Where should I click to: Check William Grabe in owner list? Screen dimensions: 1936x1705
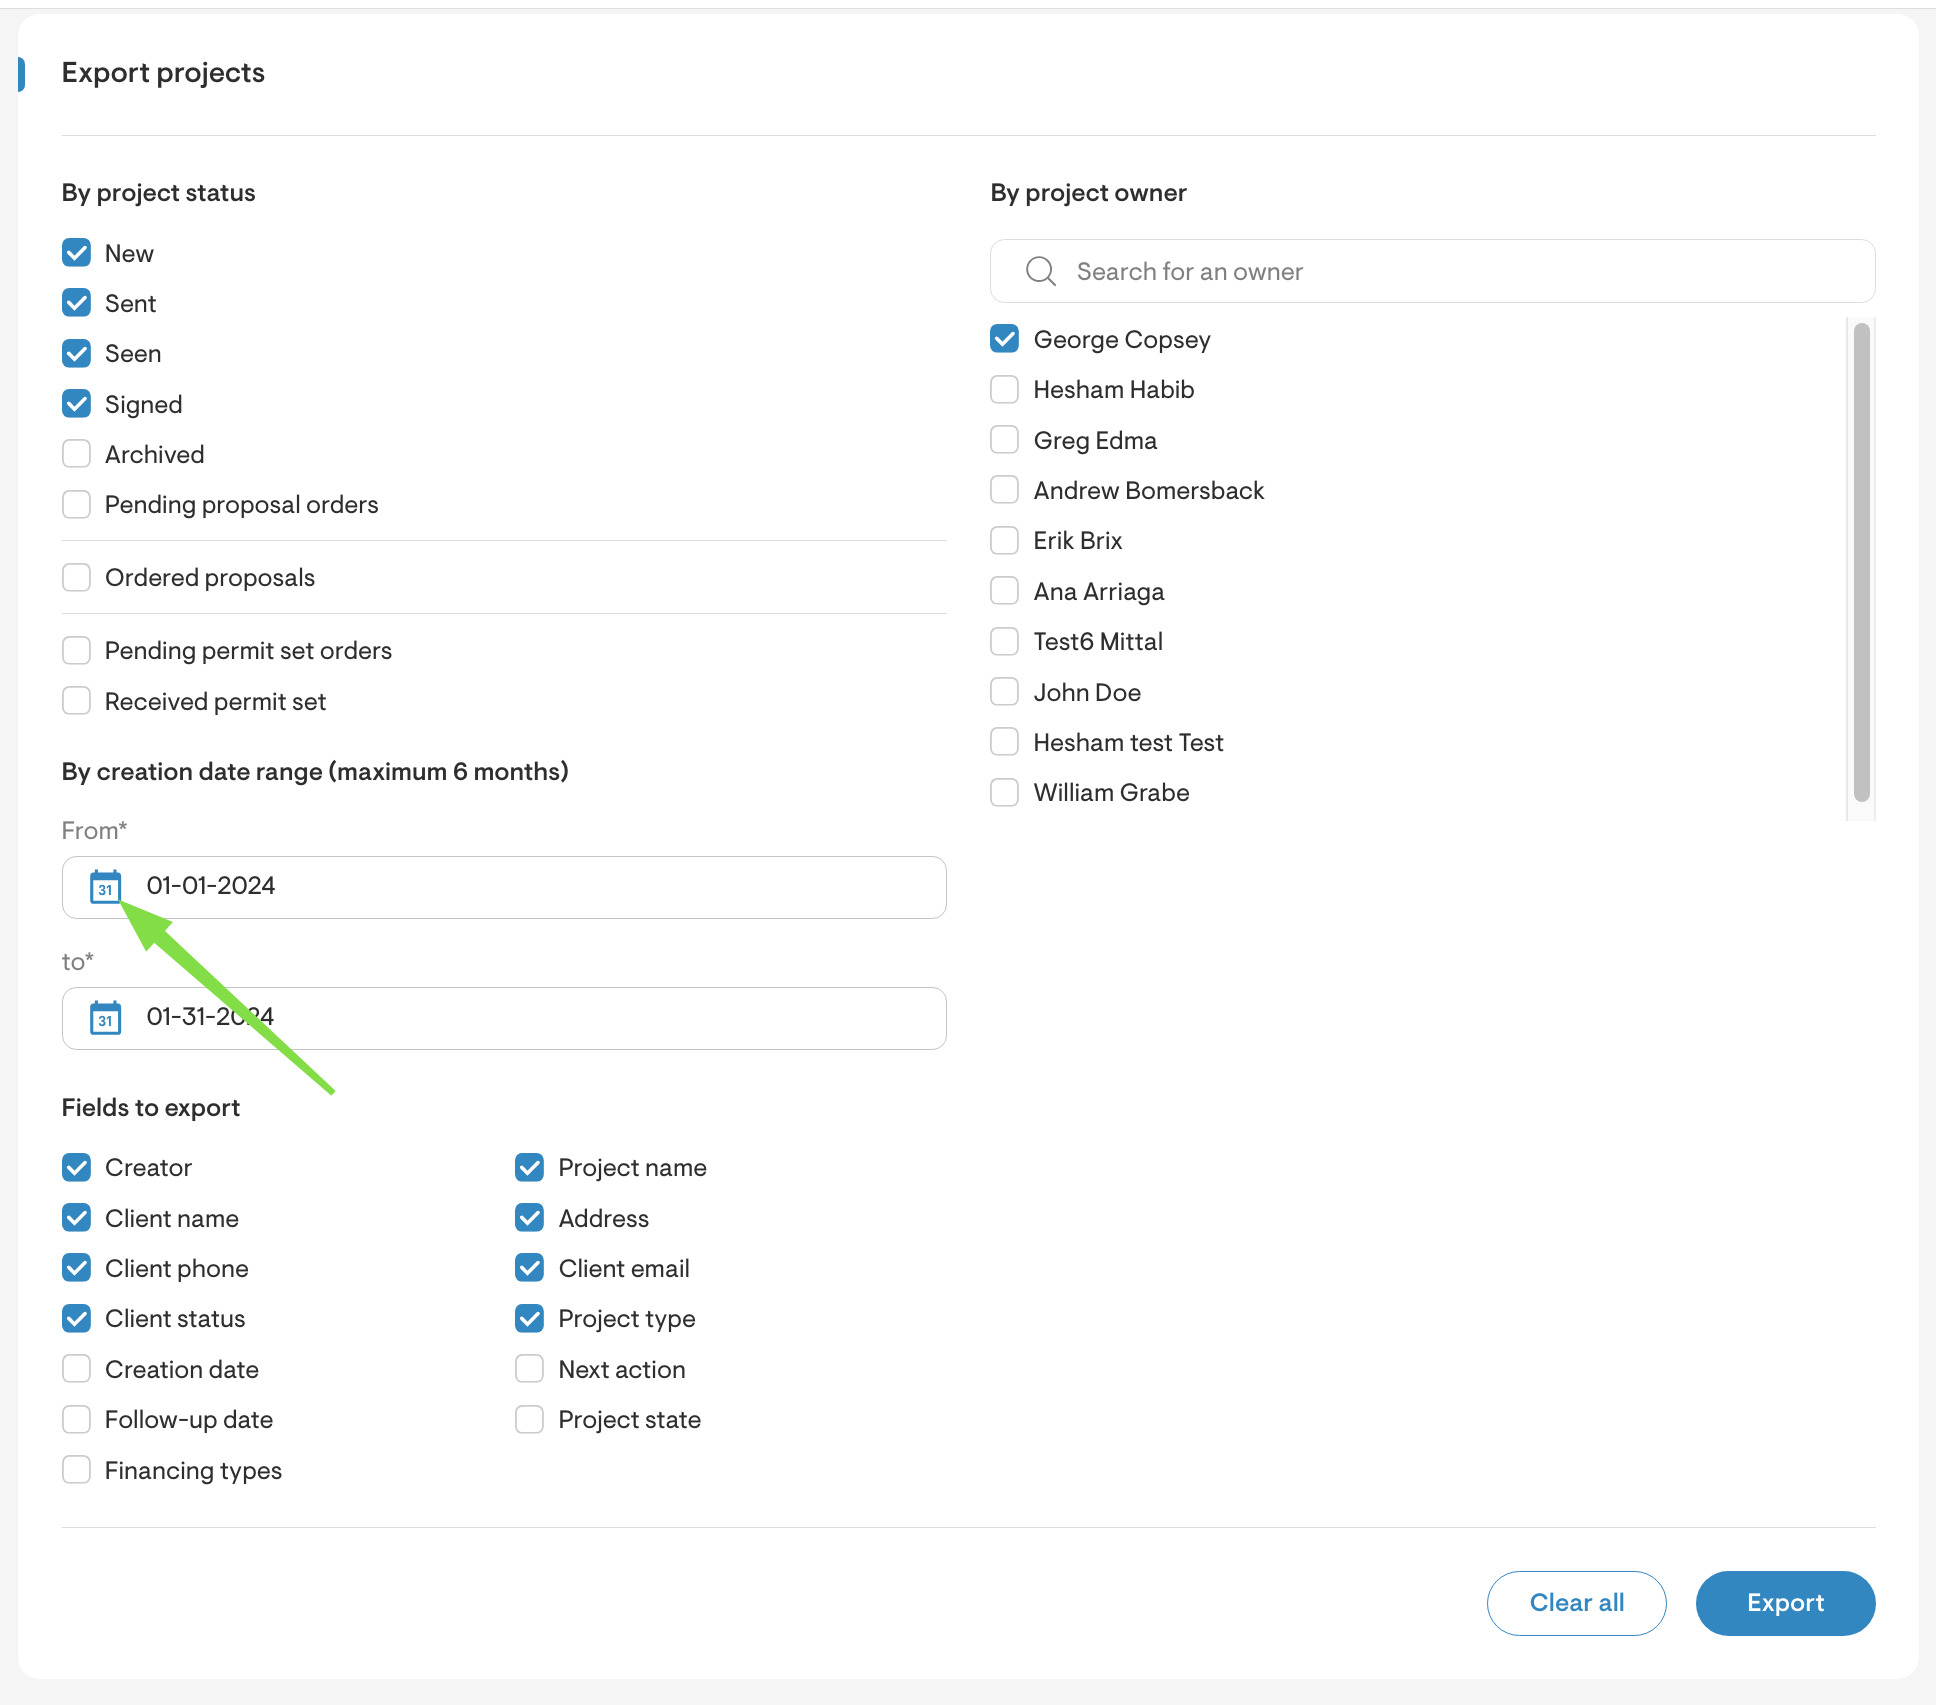(1004, 792)
